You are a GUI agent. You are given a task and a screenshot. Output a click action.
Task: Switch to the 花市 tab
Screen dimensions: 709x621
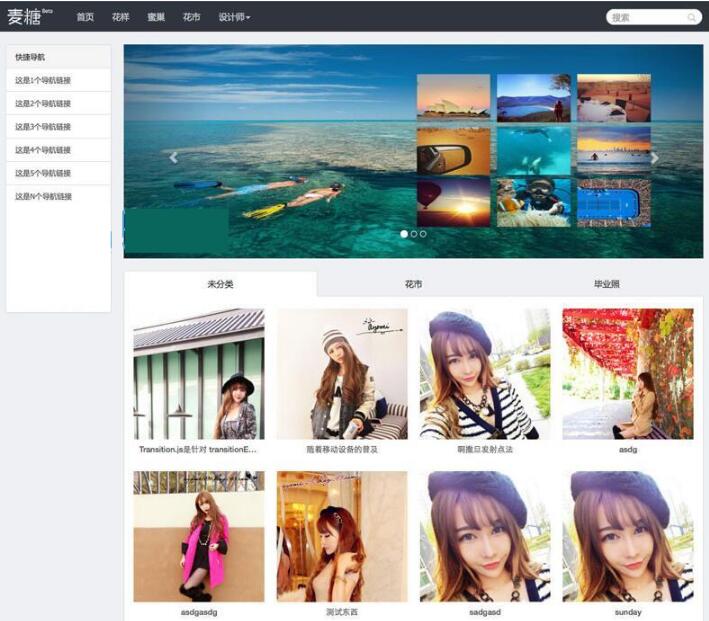click(x=413, y=284)
